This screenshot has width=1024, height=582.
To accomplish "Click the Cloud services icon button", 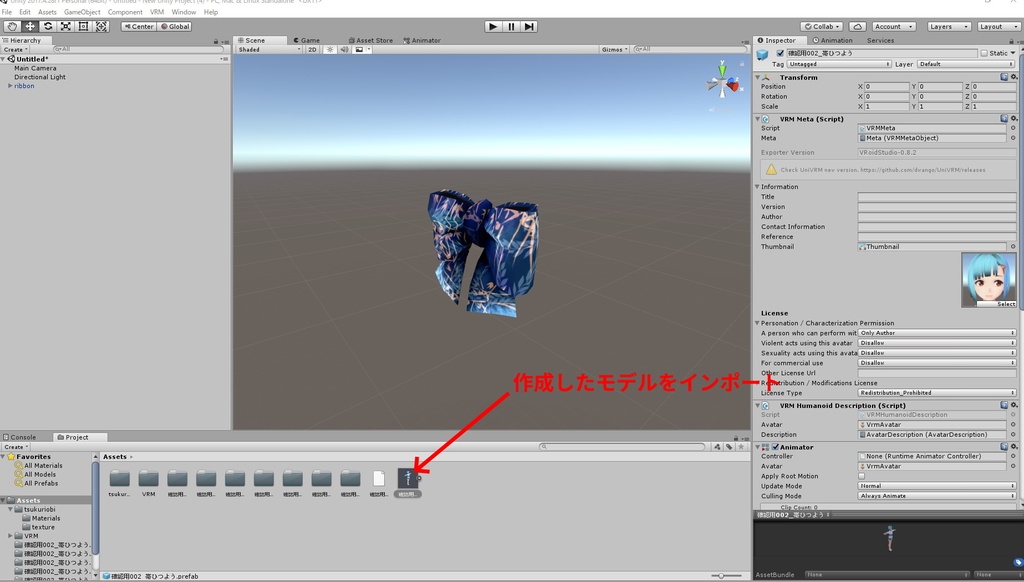I will pyautogui.click(x=857, y=26).
